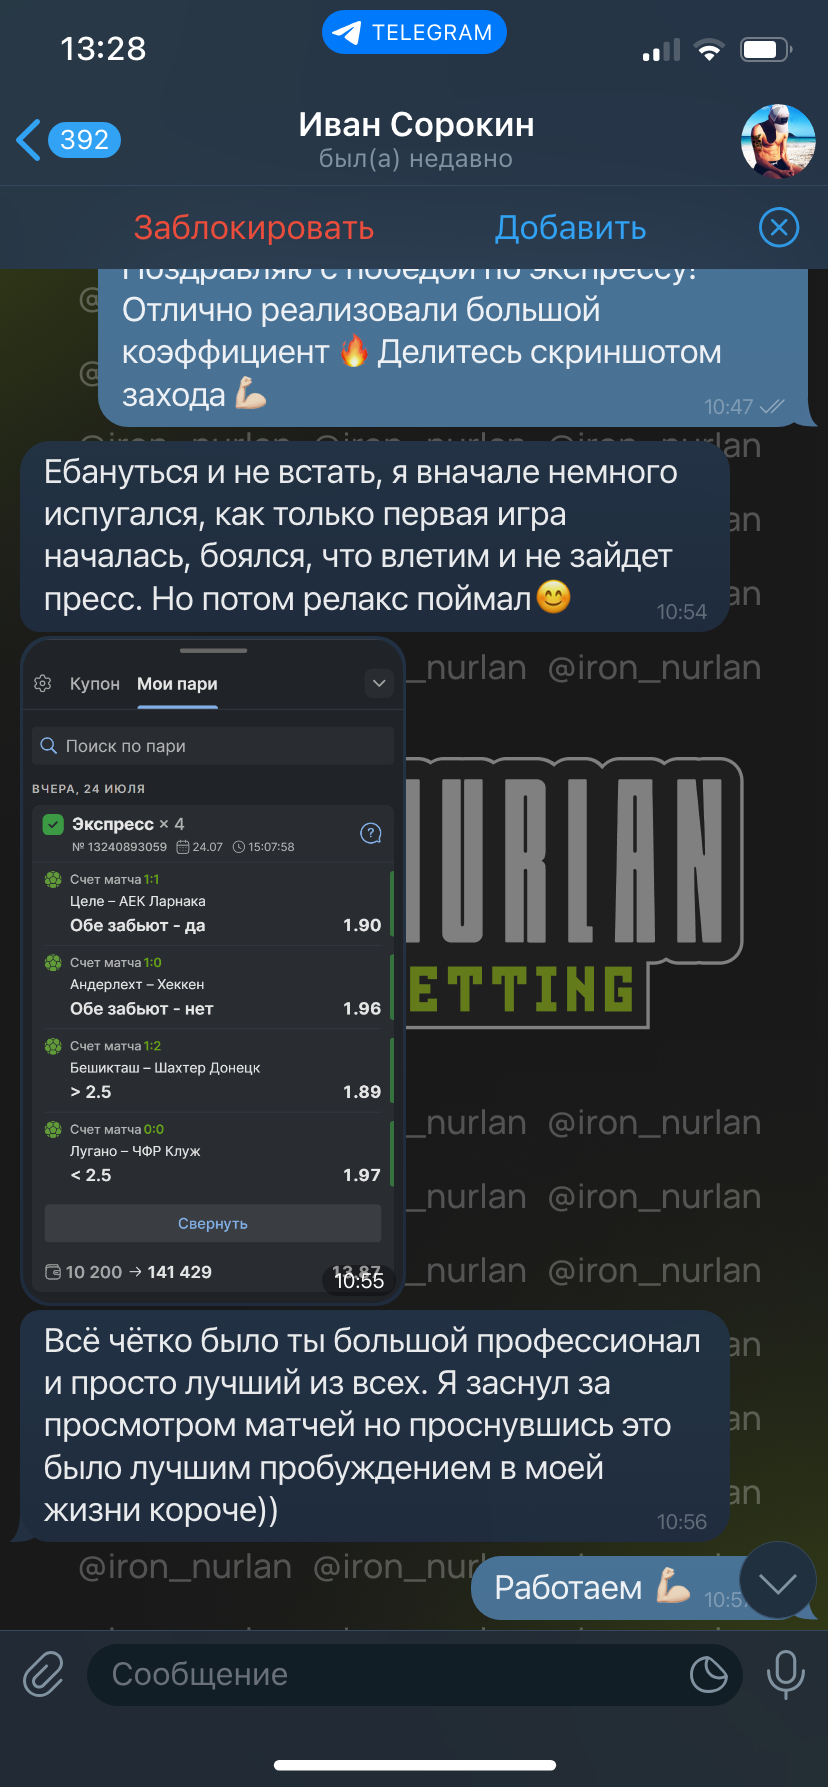This screenshot has width=828, height=1787.
Task: Select the Мои пари tab
Action: (x=177, y=684)
